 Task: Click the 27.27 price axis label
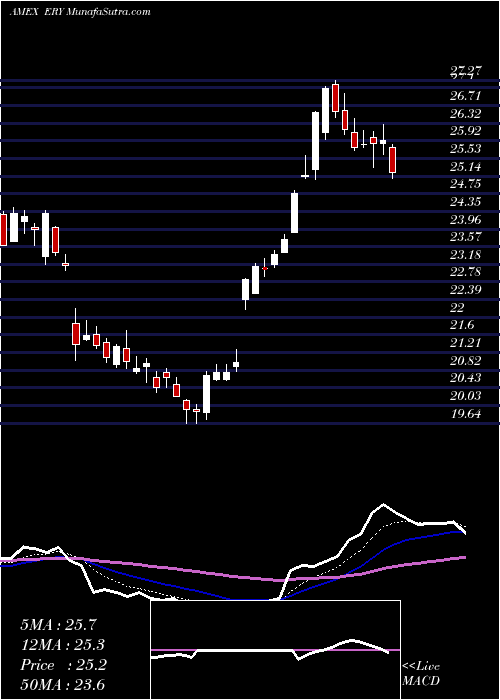465,70
